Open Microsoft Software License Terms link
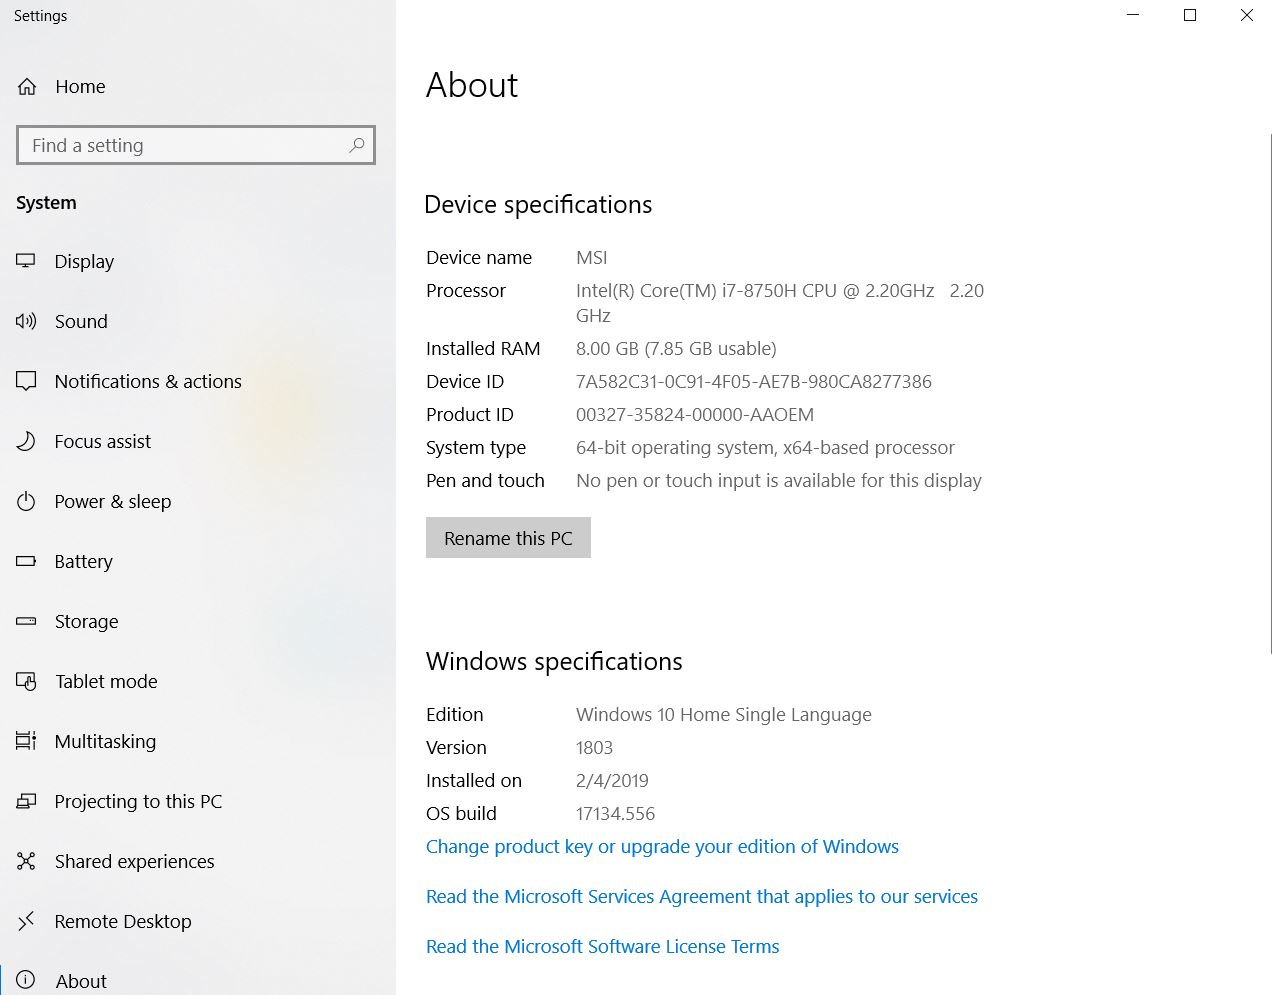 tap(602, 946)
